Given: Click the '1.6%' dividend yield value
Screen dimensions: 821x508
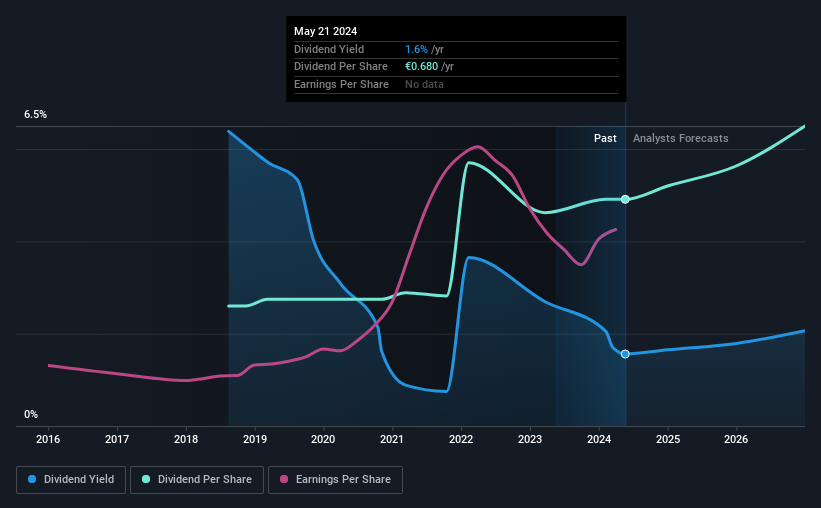Looking at the screenshot, I should tap(416, 49).
